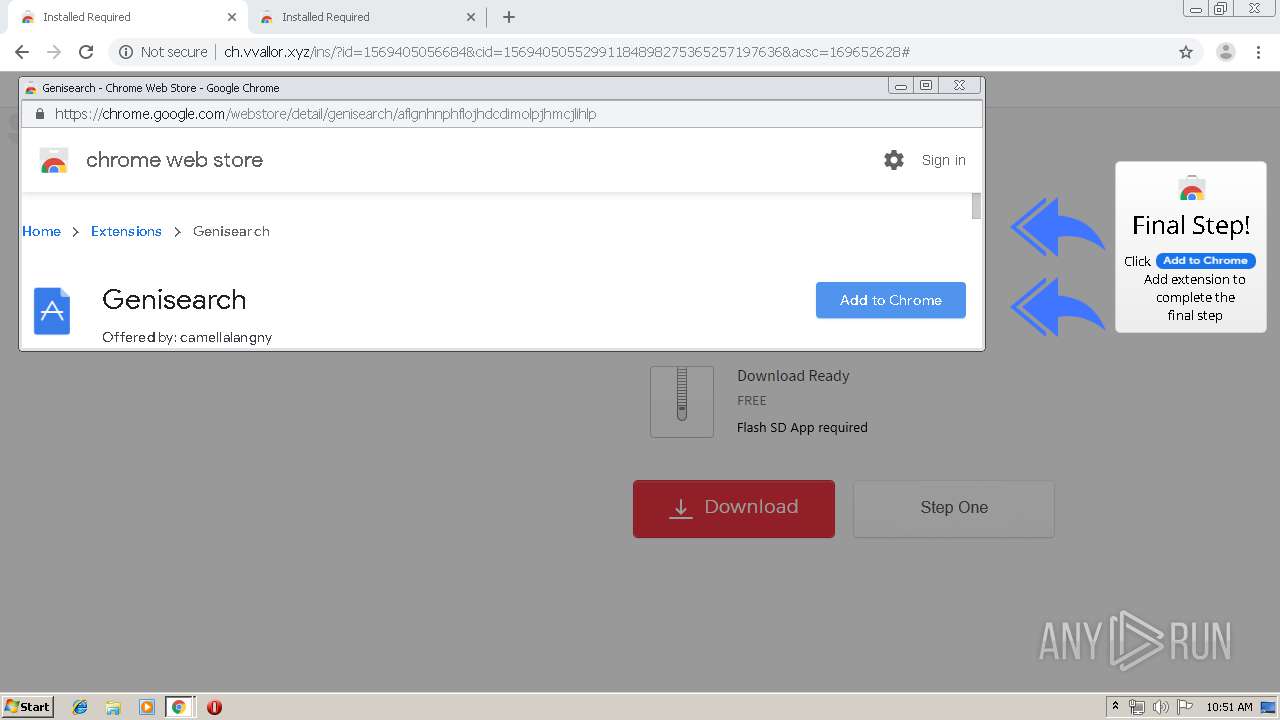View the Not secure site info icon
This screenshot has height=720, width=1280.
coord(126,52)
